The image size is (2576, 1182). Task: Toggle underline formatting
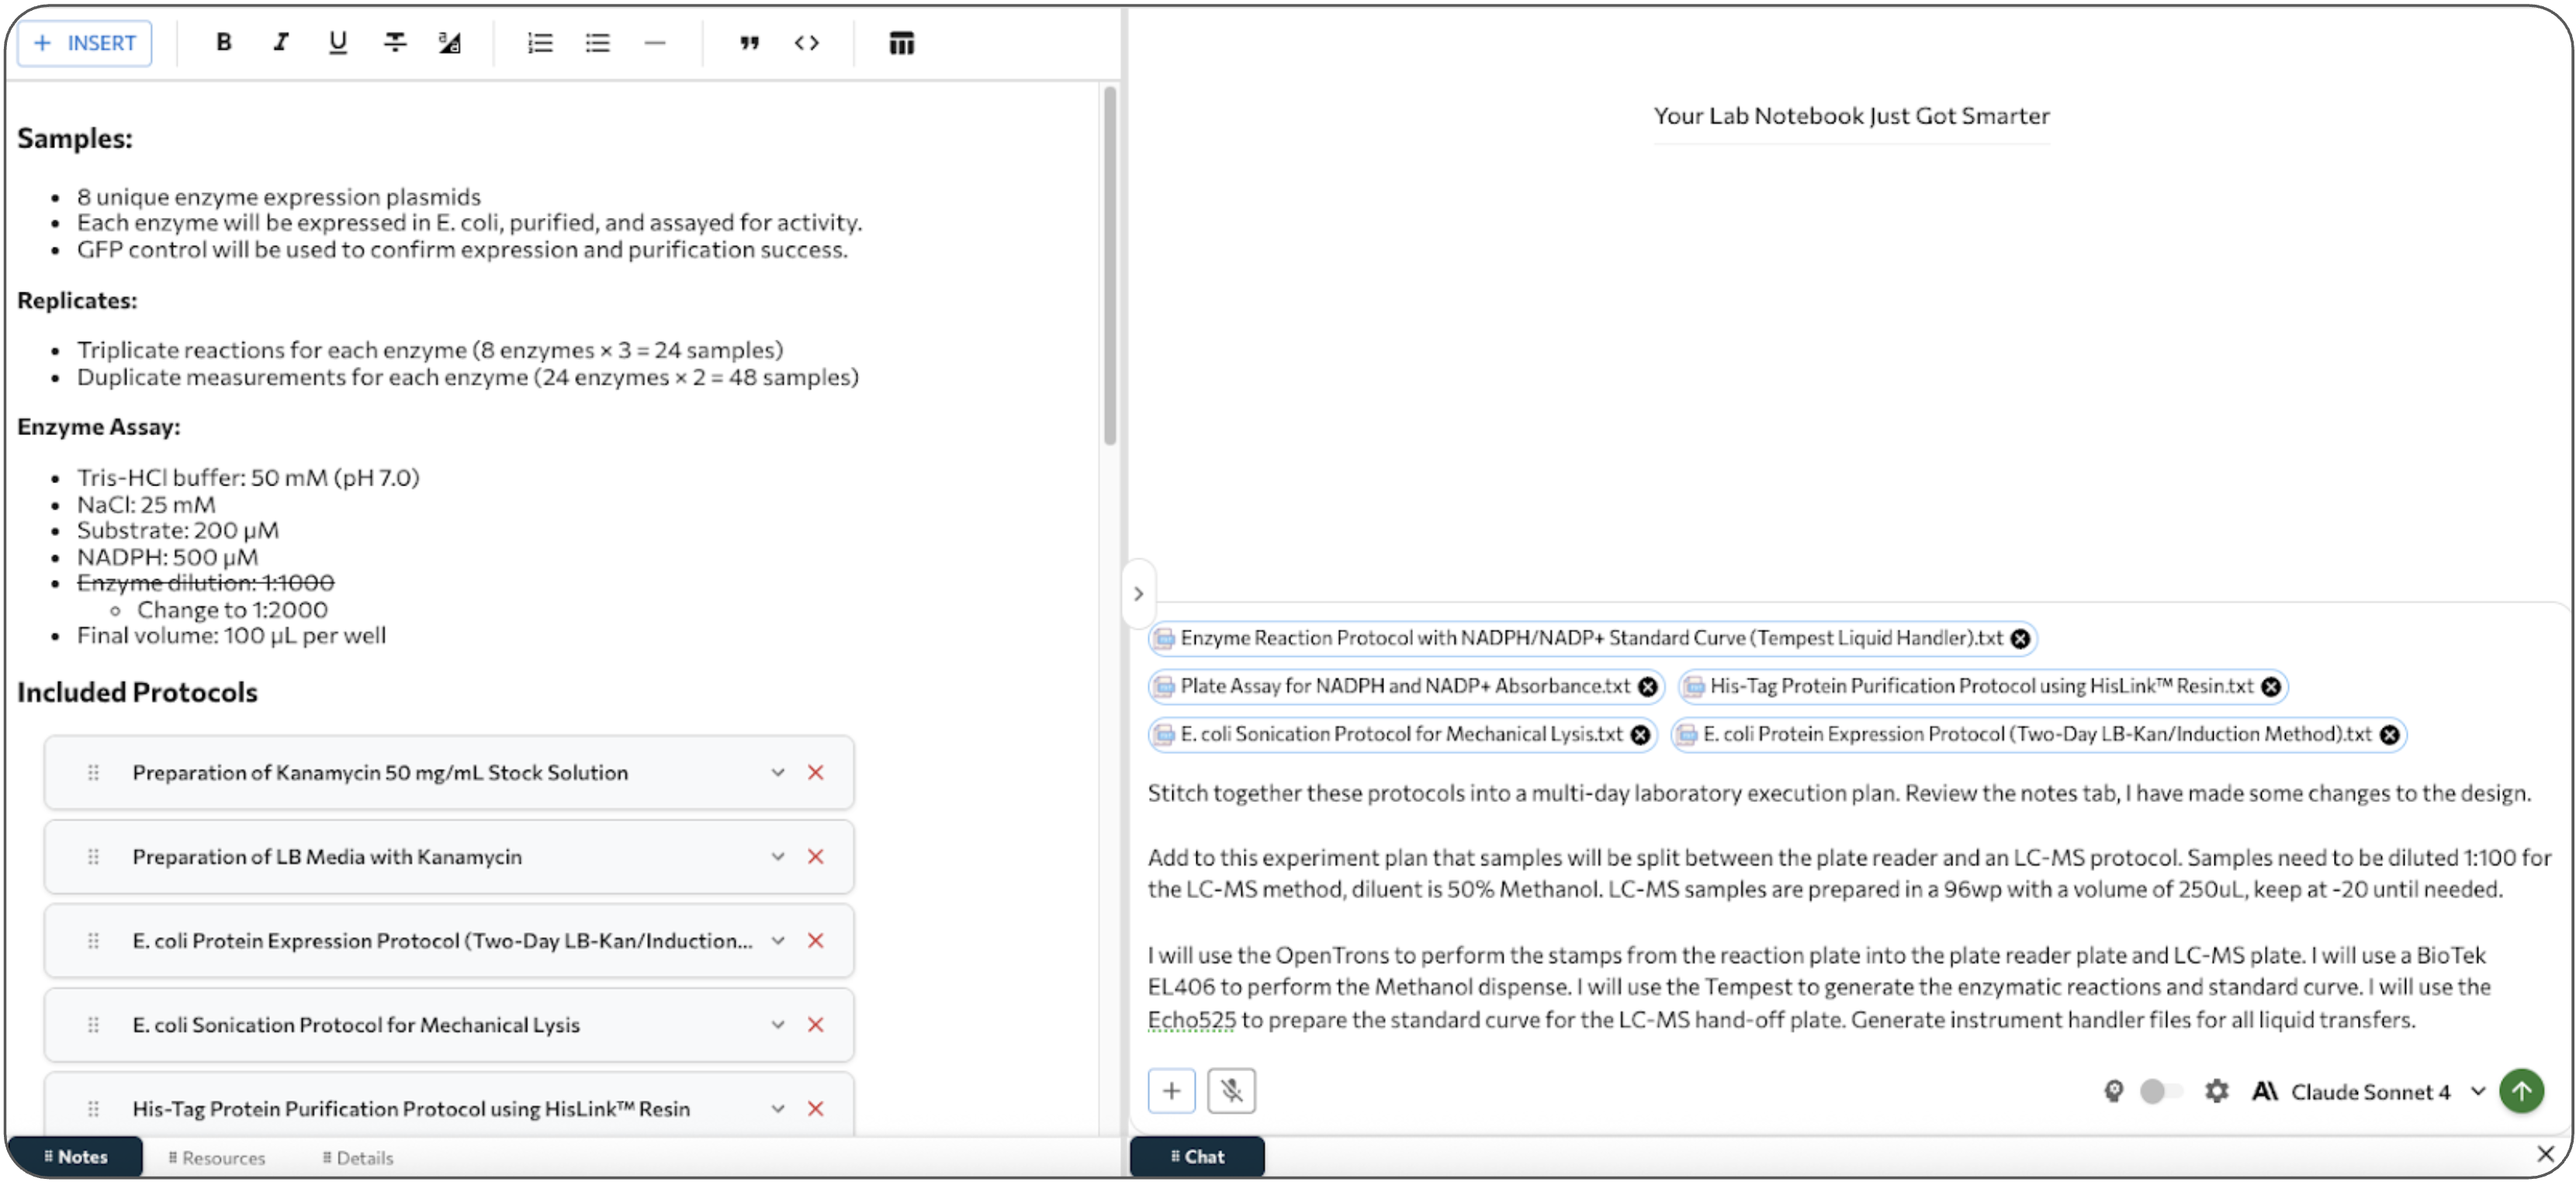point(338,42)
